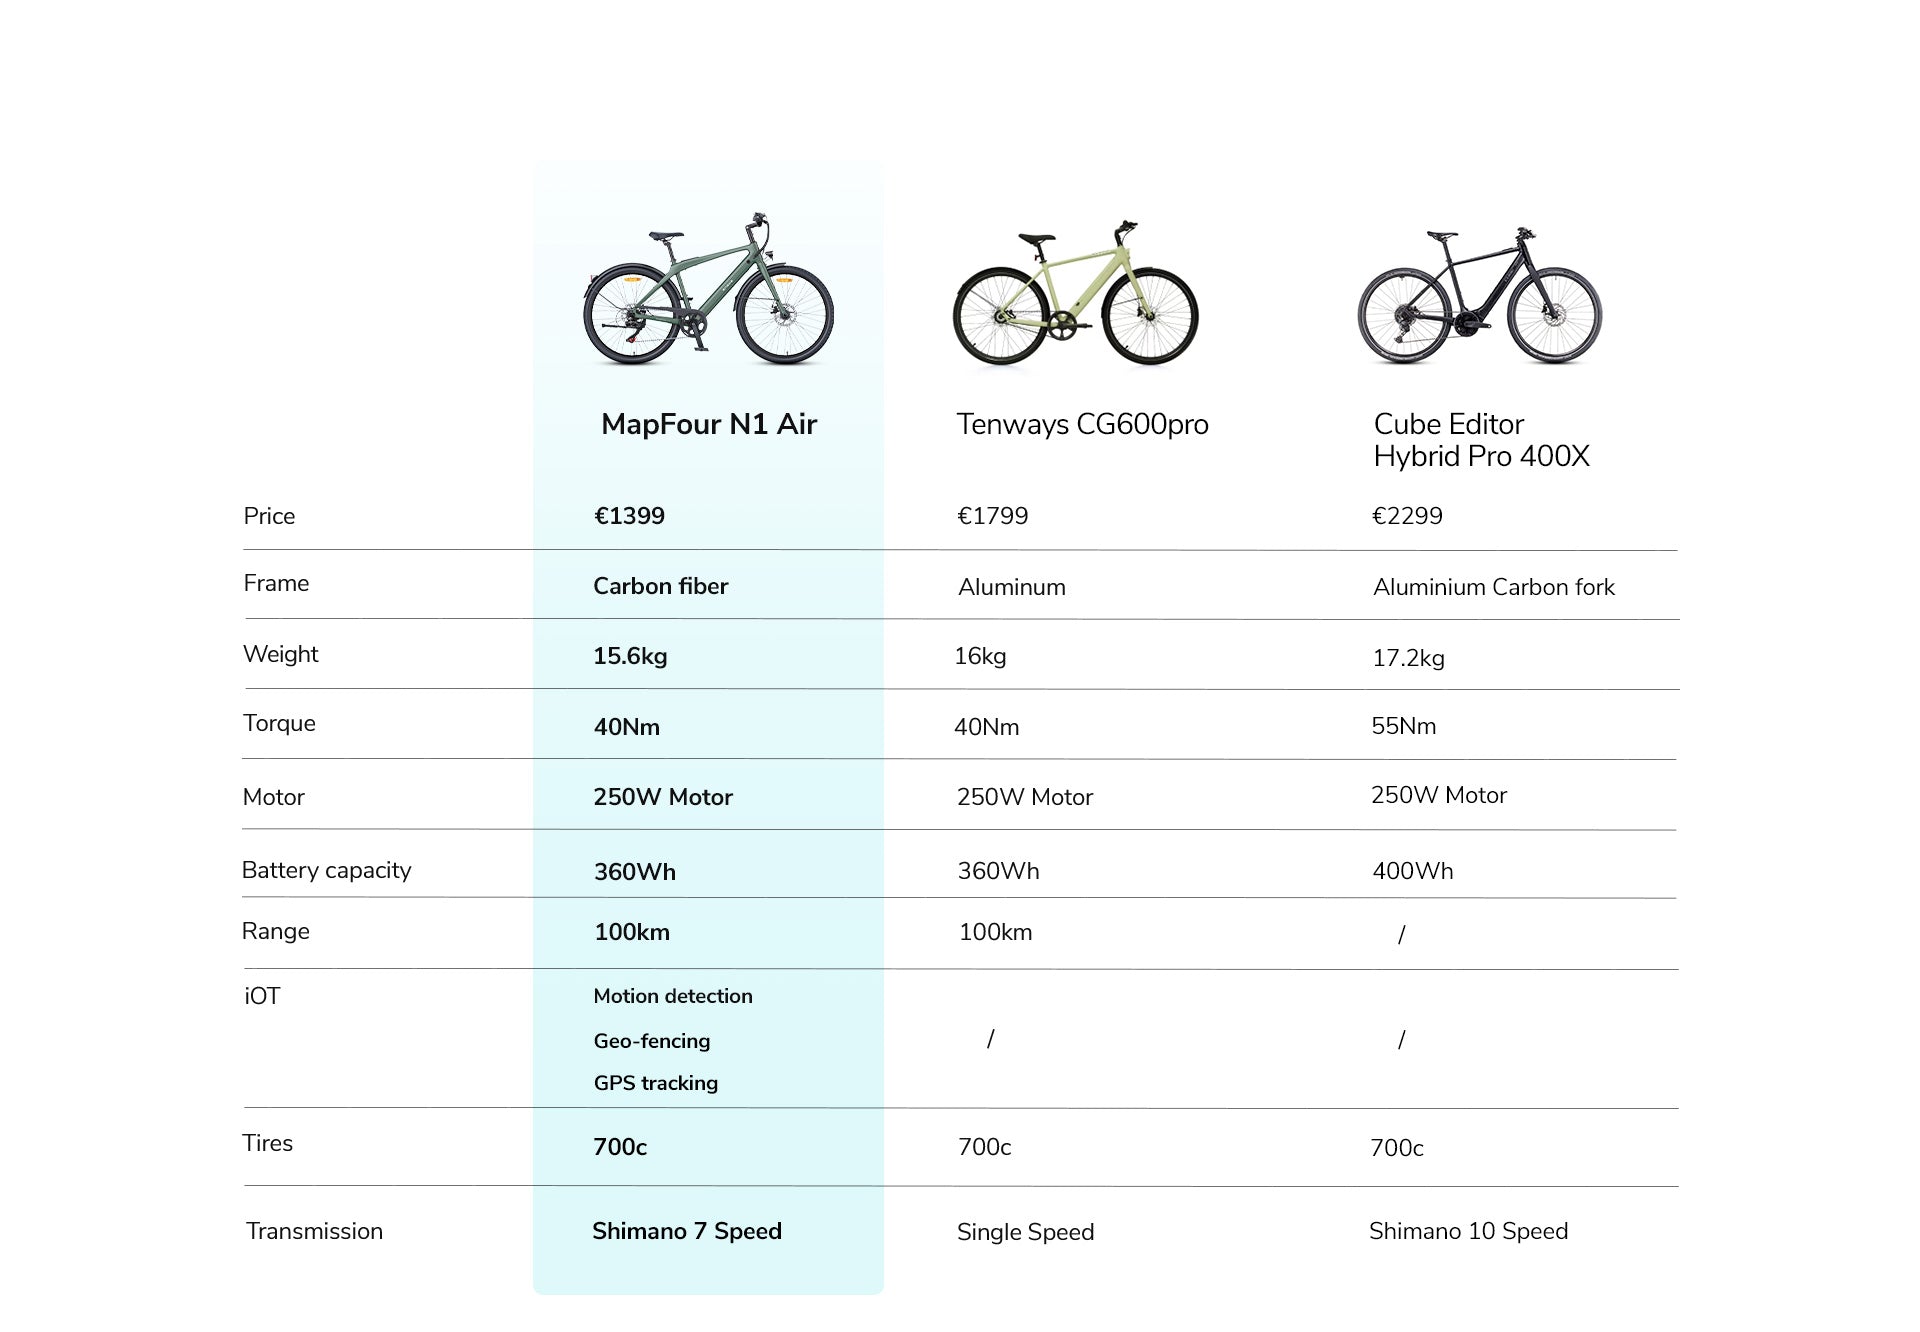
Task: Click the €1399 price
Action: (629, 516)
